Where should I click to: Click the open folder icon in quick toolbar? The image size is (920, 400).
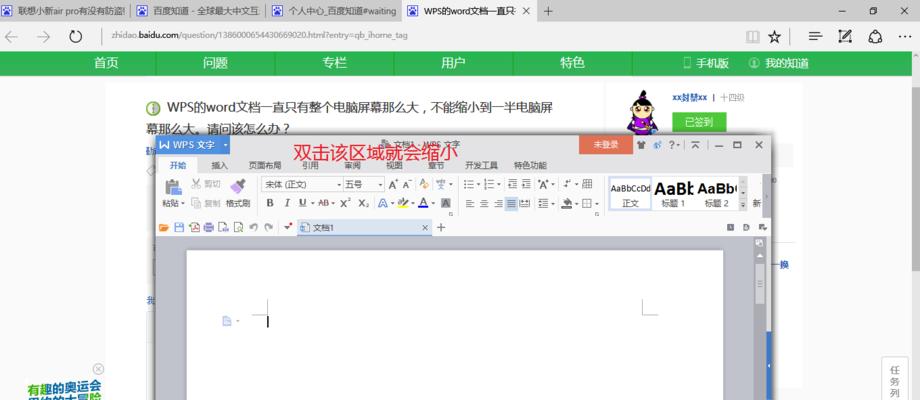pos(164,228)
